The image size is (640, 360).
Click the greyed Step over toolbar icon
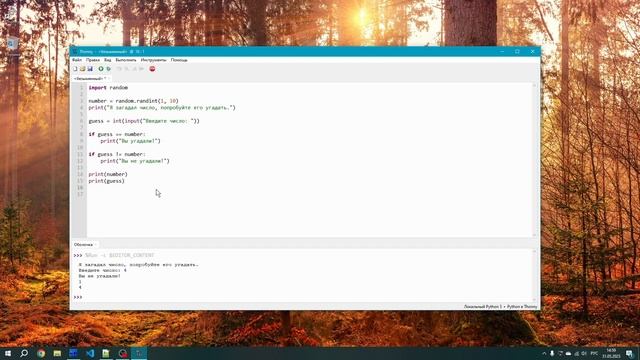[x=119, y=69]
